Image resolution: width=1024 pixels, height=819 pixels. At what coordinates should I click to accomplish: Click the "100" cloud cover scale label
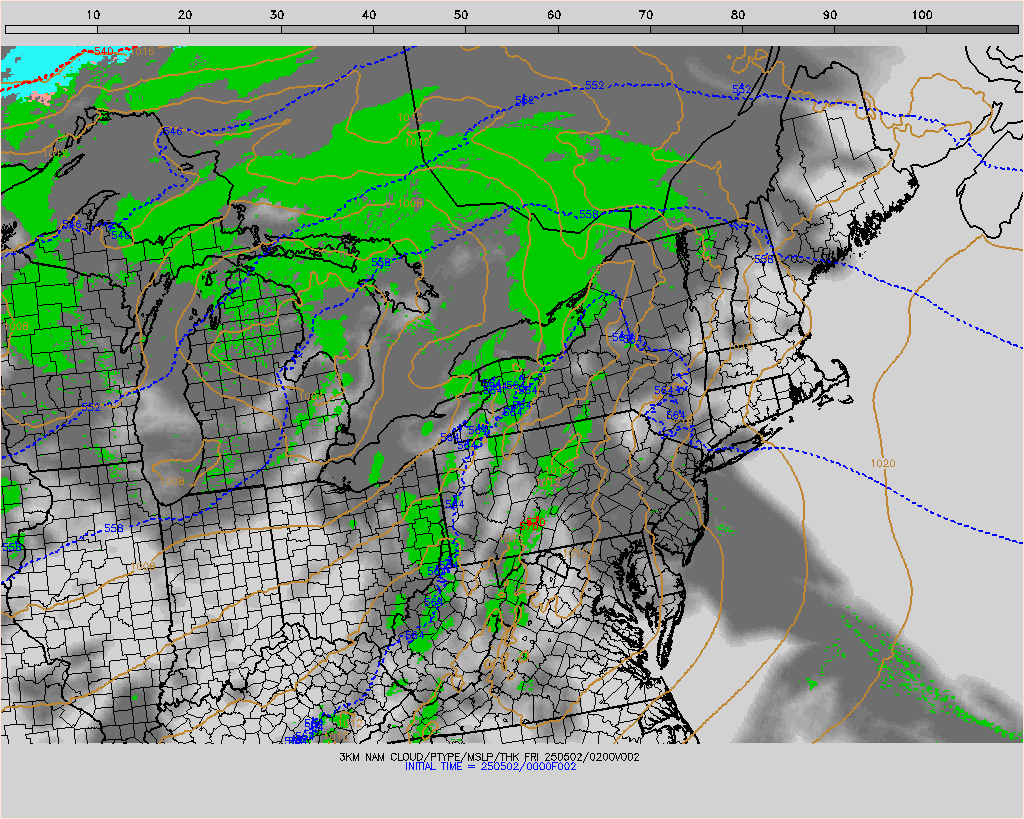(x=922, y=15)
